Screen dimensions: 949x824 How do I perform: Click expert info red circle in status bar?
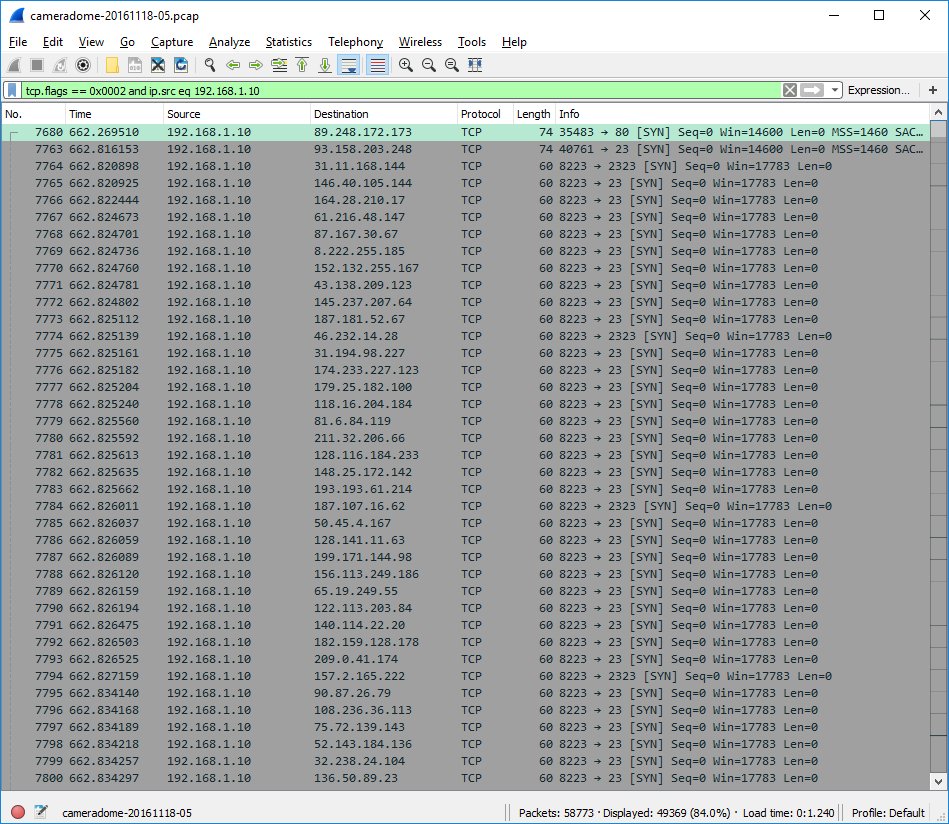pos(18,812)
